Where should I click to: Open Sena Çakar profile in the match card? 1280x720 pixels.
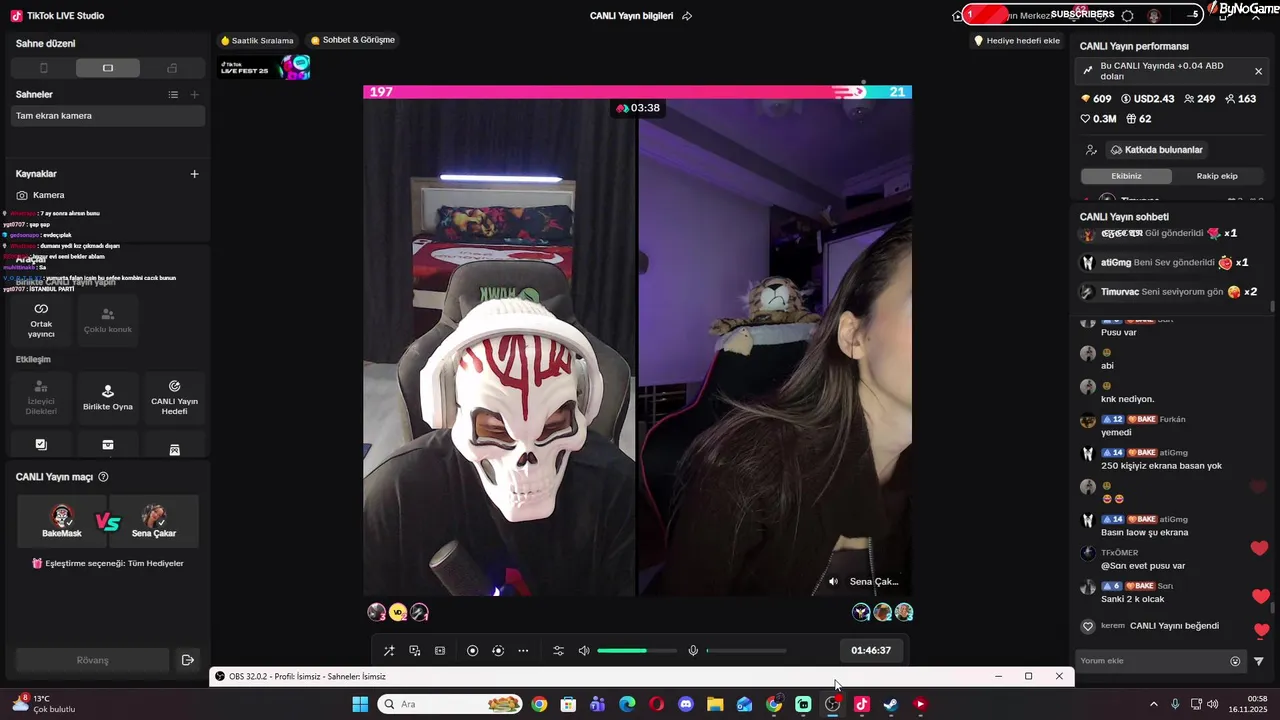(x=154, y=521)
